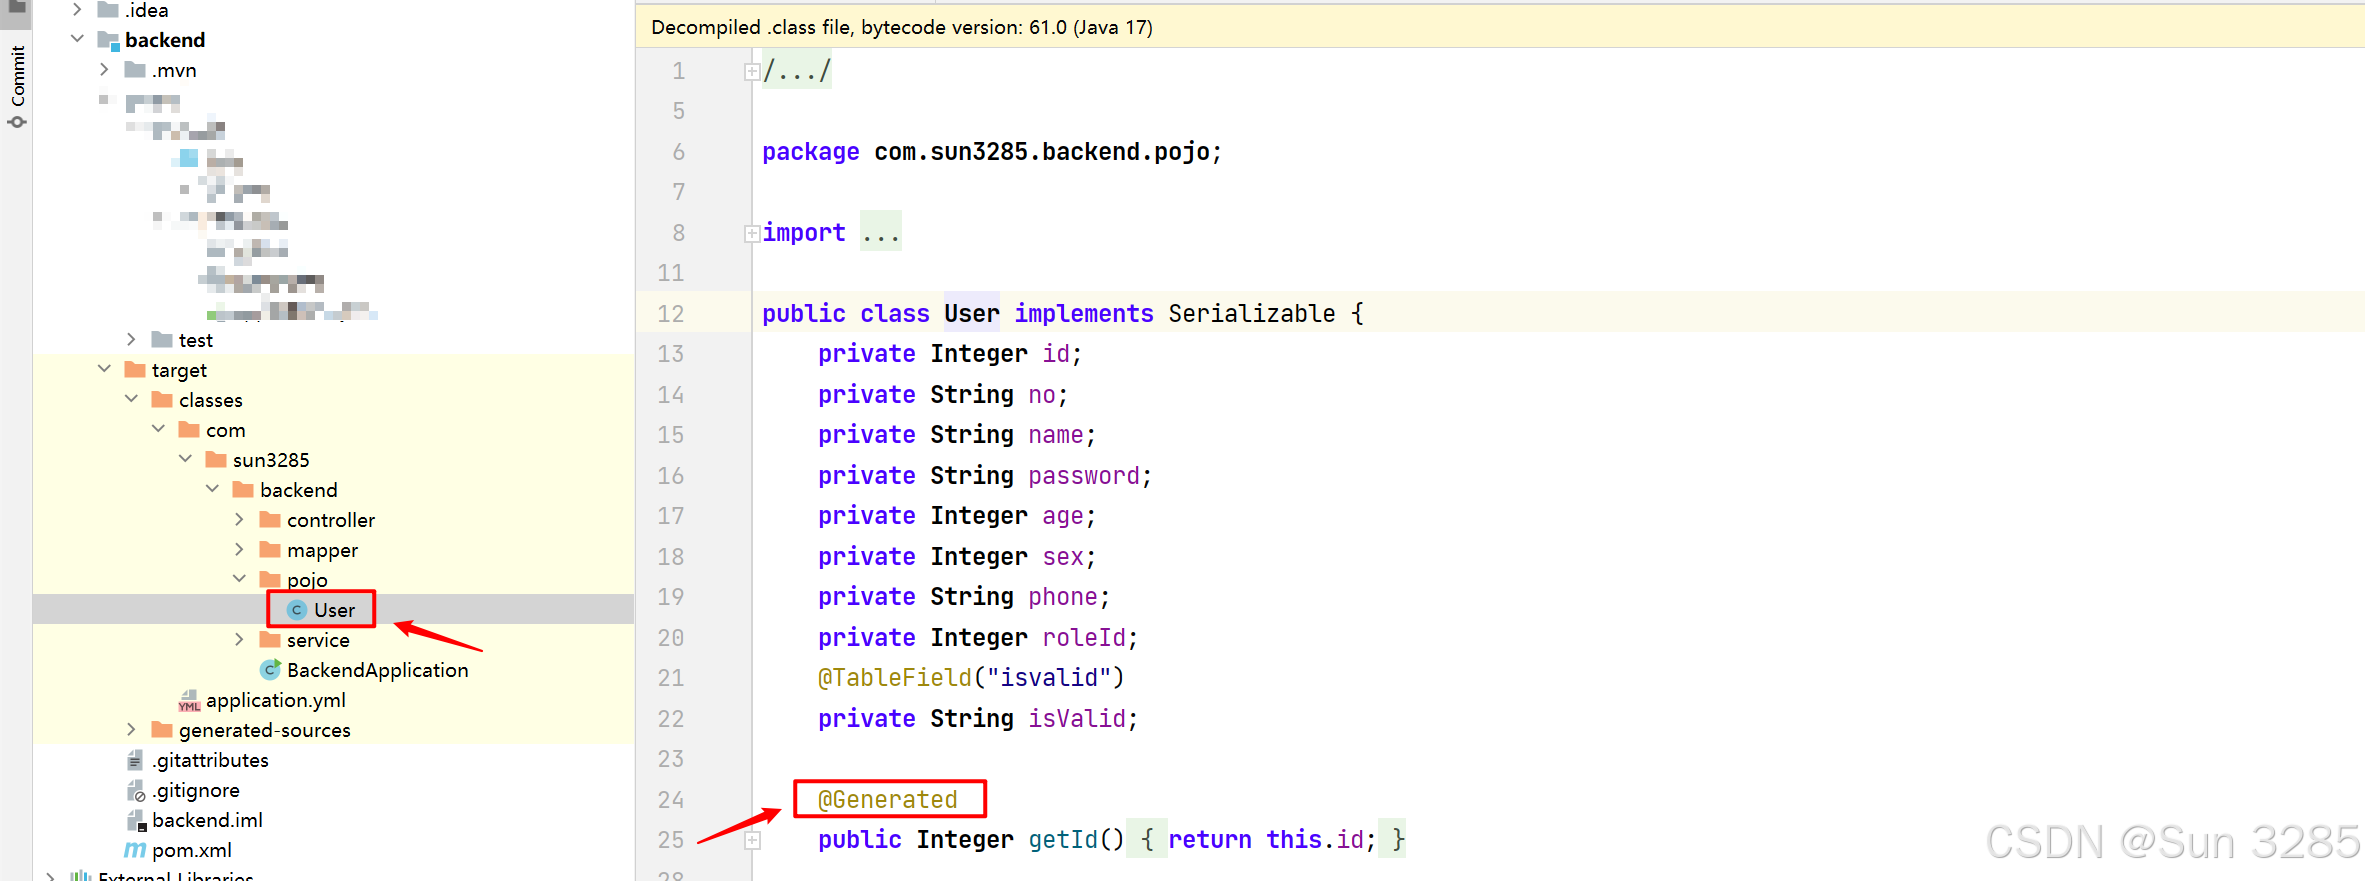Click the 'isValid' field name
Screen dimensions: 2365x881
coord(1077,719)
